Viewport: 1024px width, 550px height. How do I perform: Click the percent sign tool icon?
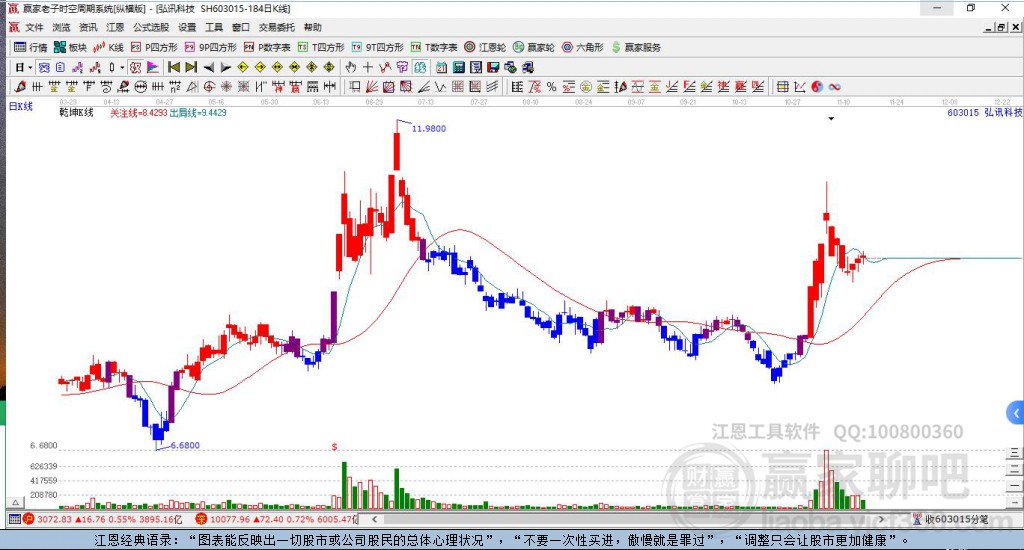tap(551, 87)
